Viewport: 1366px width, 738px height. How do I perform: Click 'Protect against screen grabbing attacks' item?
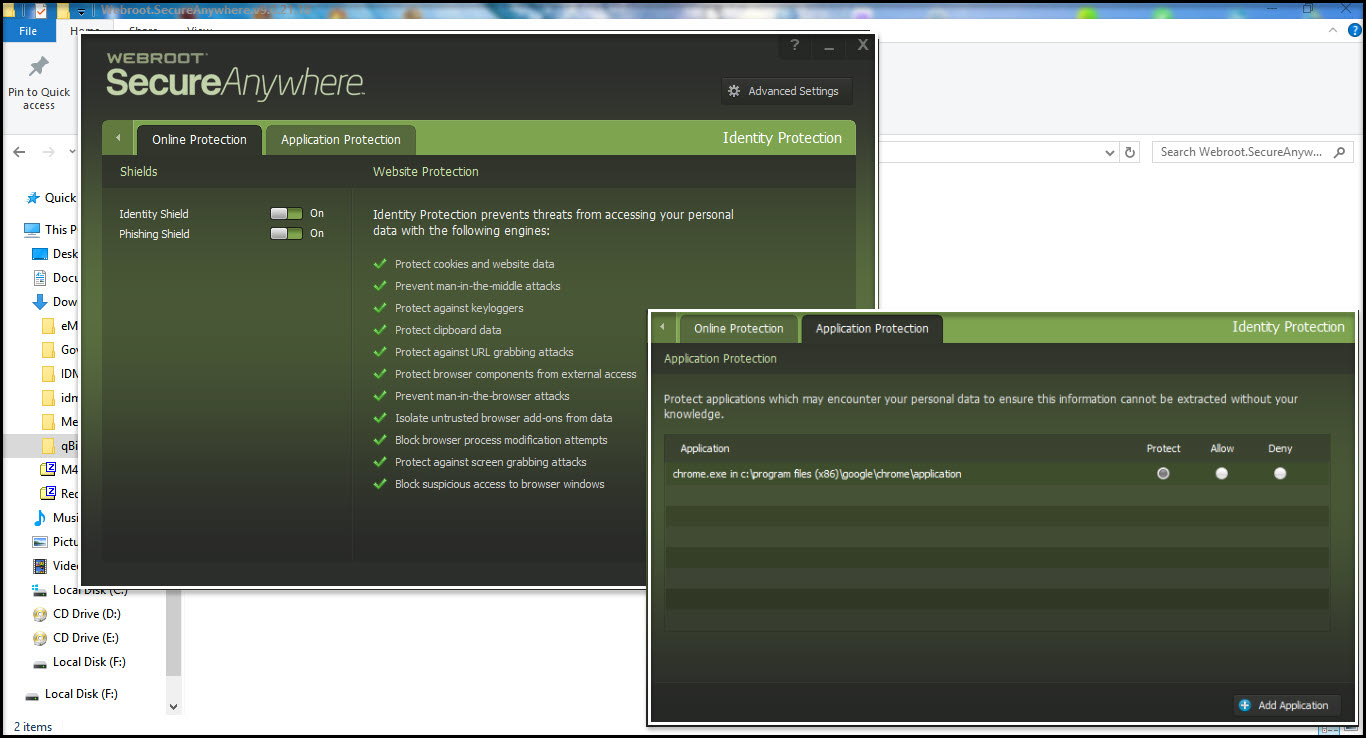point(490,462)
